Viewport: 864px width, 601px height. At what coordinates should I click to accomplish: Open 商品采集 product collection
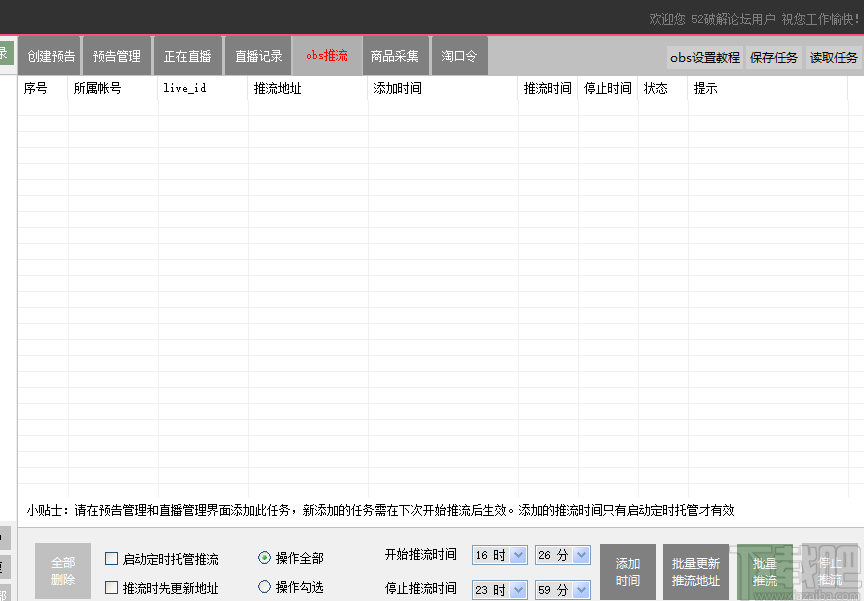pos(396,55)
